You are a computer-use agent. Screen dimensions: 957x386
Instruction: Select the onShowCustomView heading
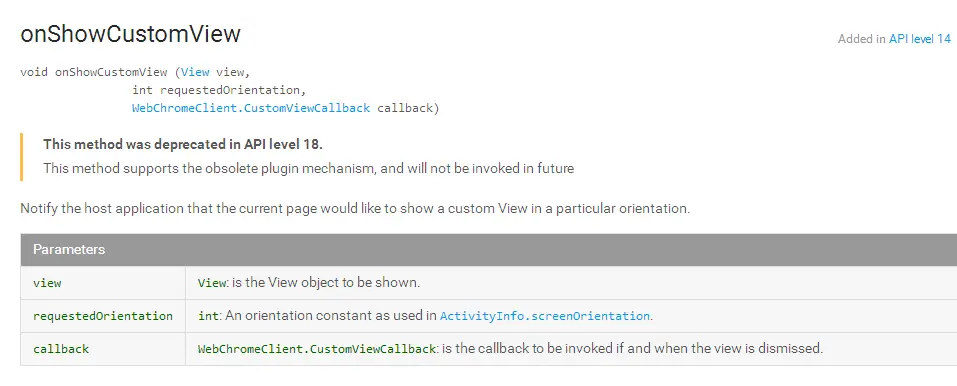pos(131,34)
